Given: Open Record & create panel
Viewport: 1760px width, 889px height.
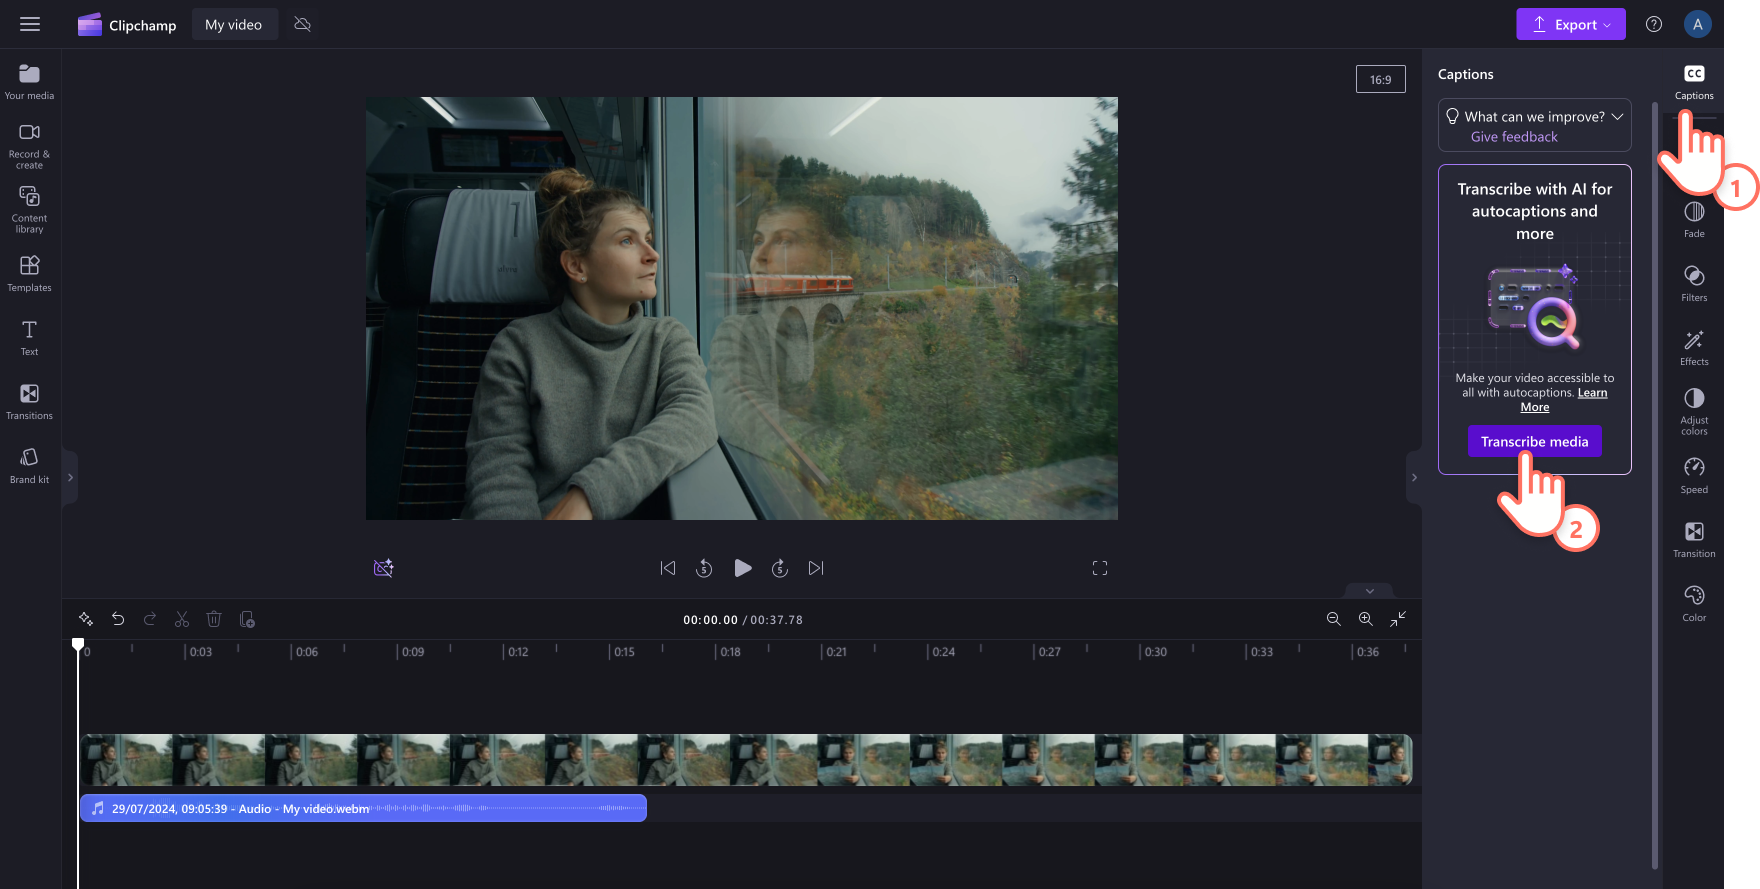Looking at the screenshot, I should click(29, 146).
